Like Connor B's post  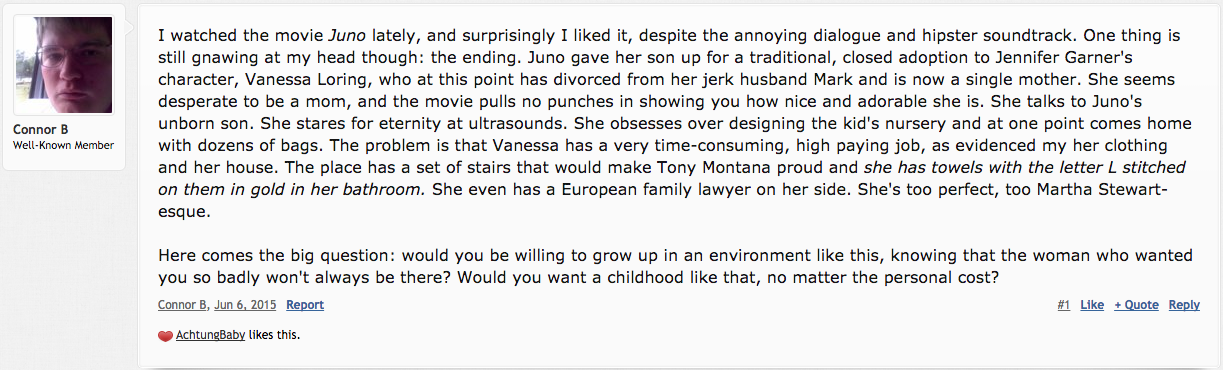click(1092, 305)
